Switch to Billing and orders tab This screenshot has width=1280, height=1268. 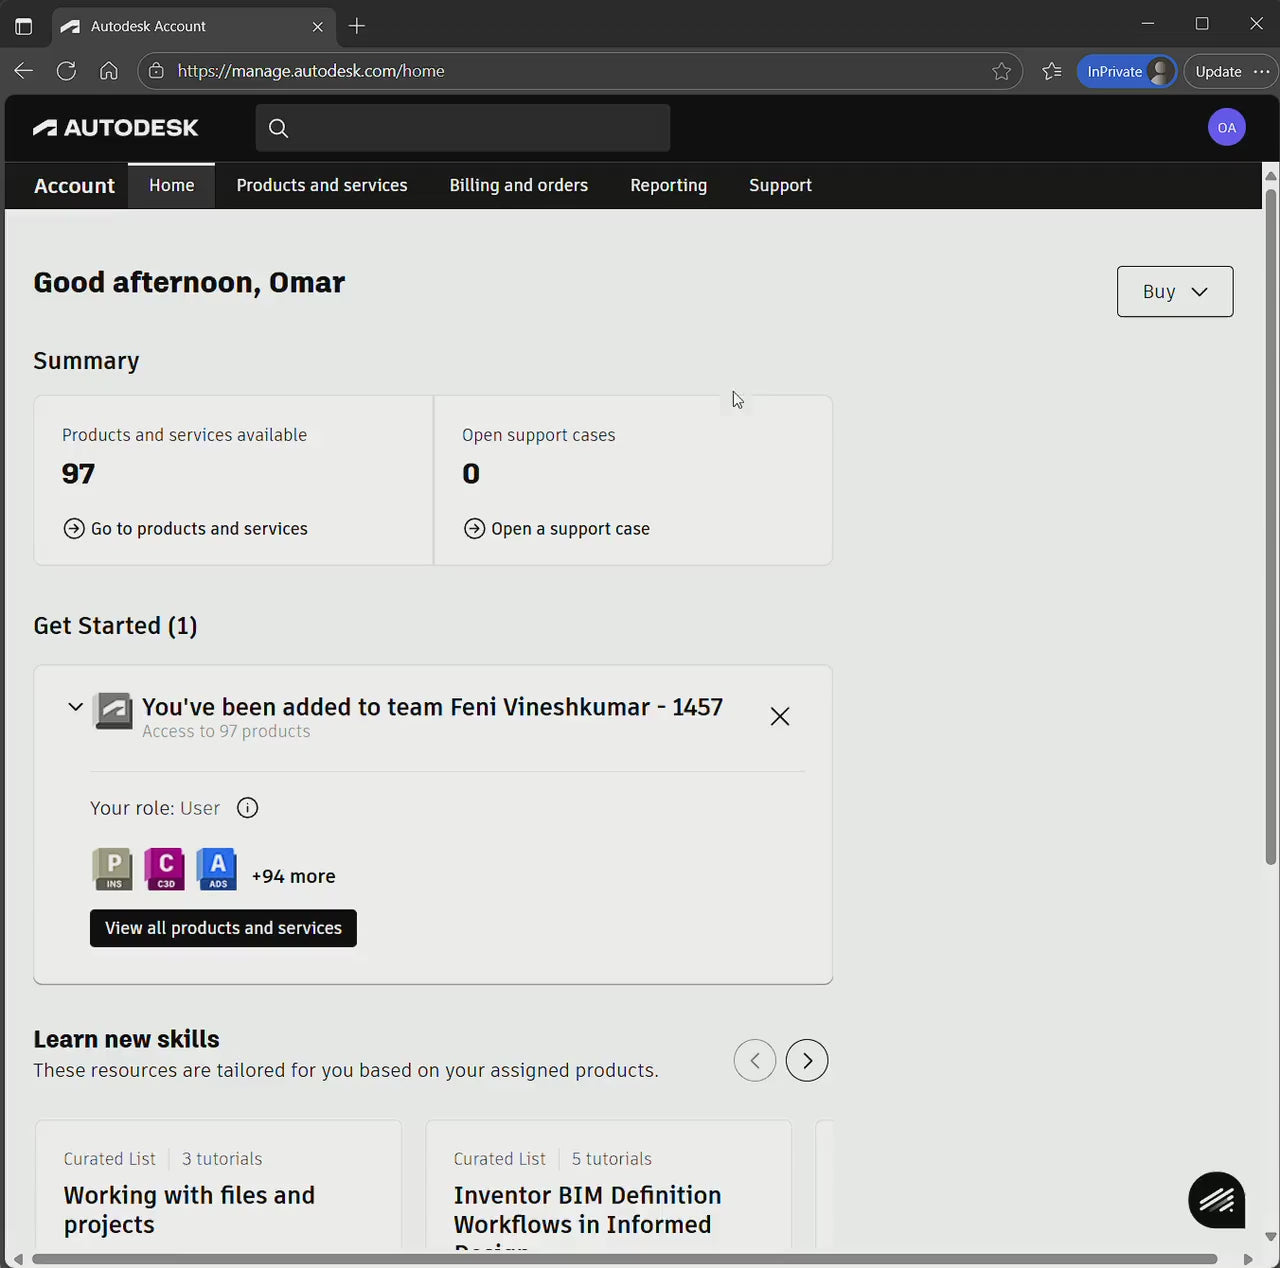click(x=518, y=185)
